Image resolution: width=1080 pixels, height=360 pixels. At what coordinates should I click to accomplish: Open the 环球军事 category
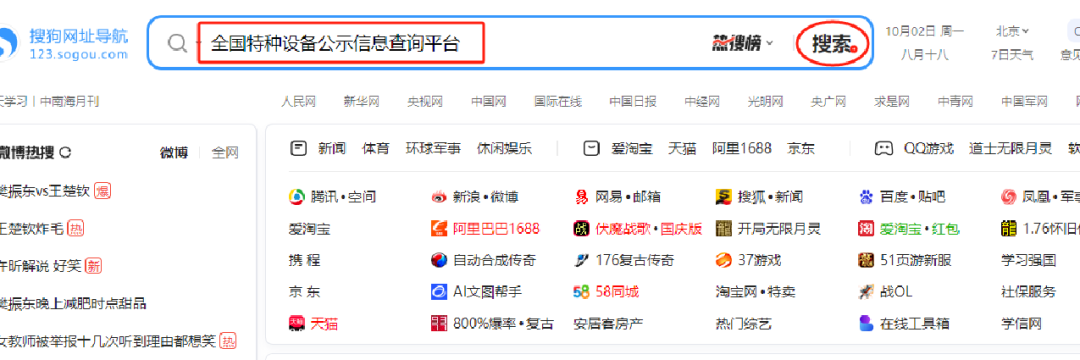433,148
